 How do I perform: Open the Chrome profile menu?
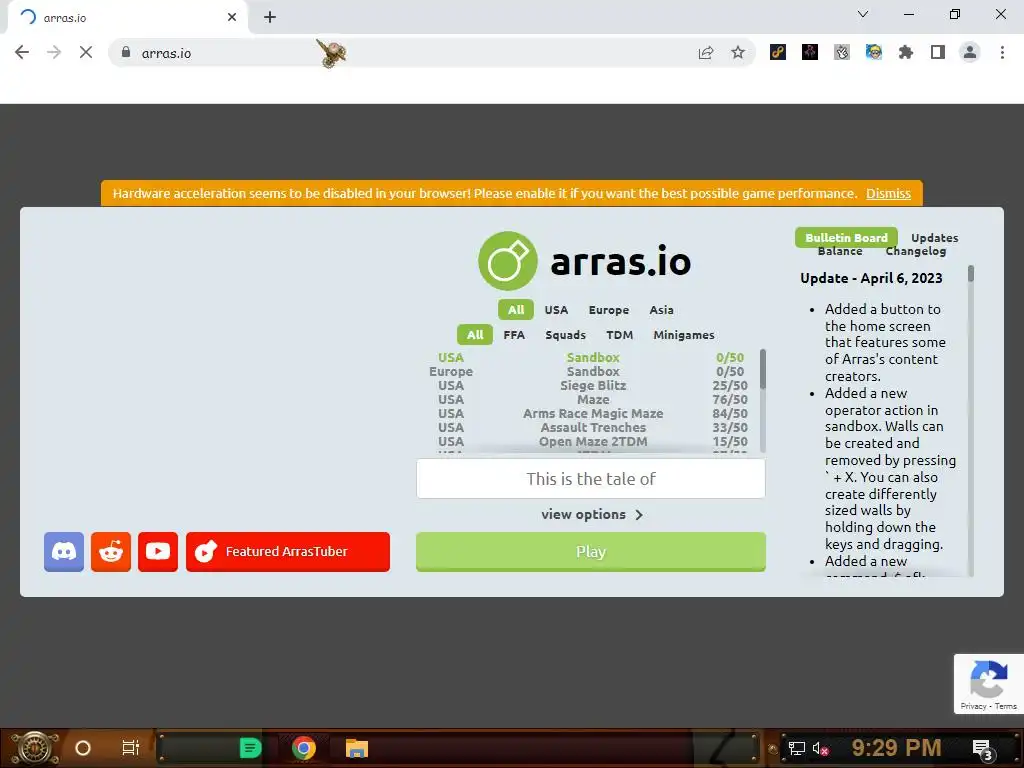coord(970,52)
